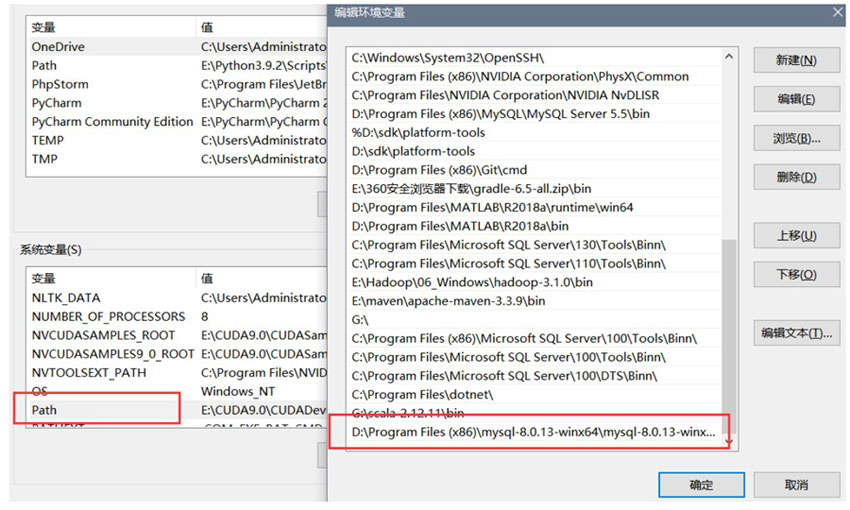Confirm with the 确定 button
Image resolution: width=850 pixels, height=510 pixels.
coord(701,485)
